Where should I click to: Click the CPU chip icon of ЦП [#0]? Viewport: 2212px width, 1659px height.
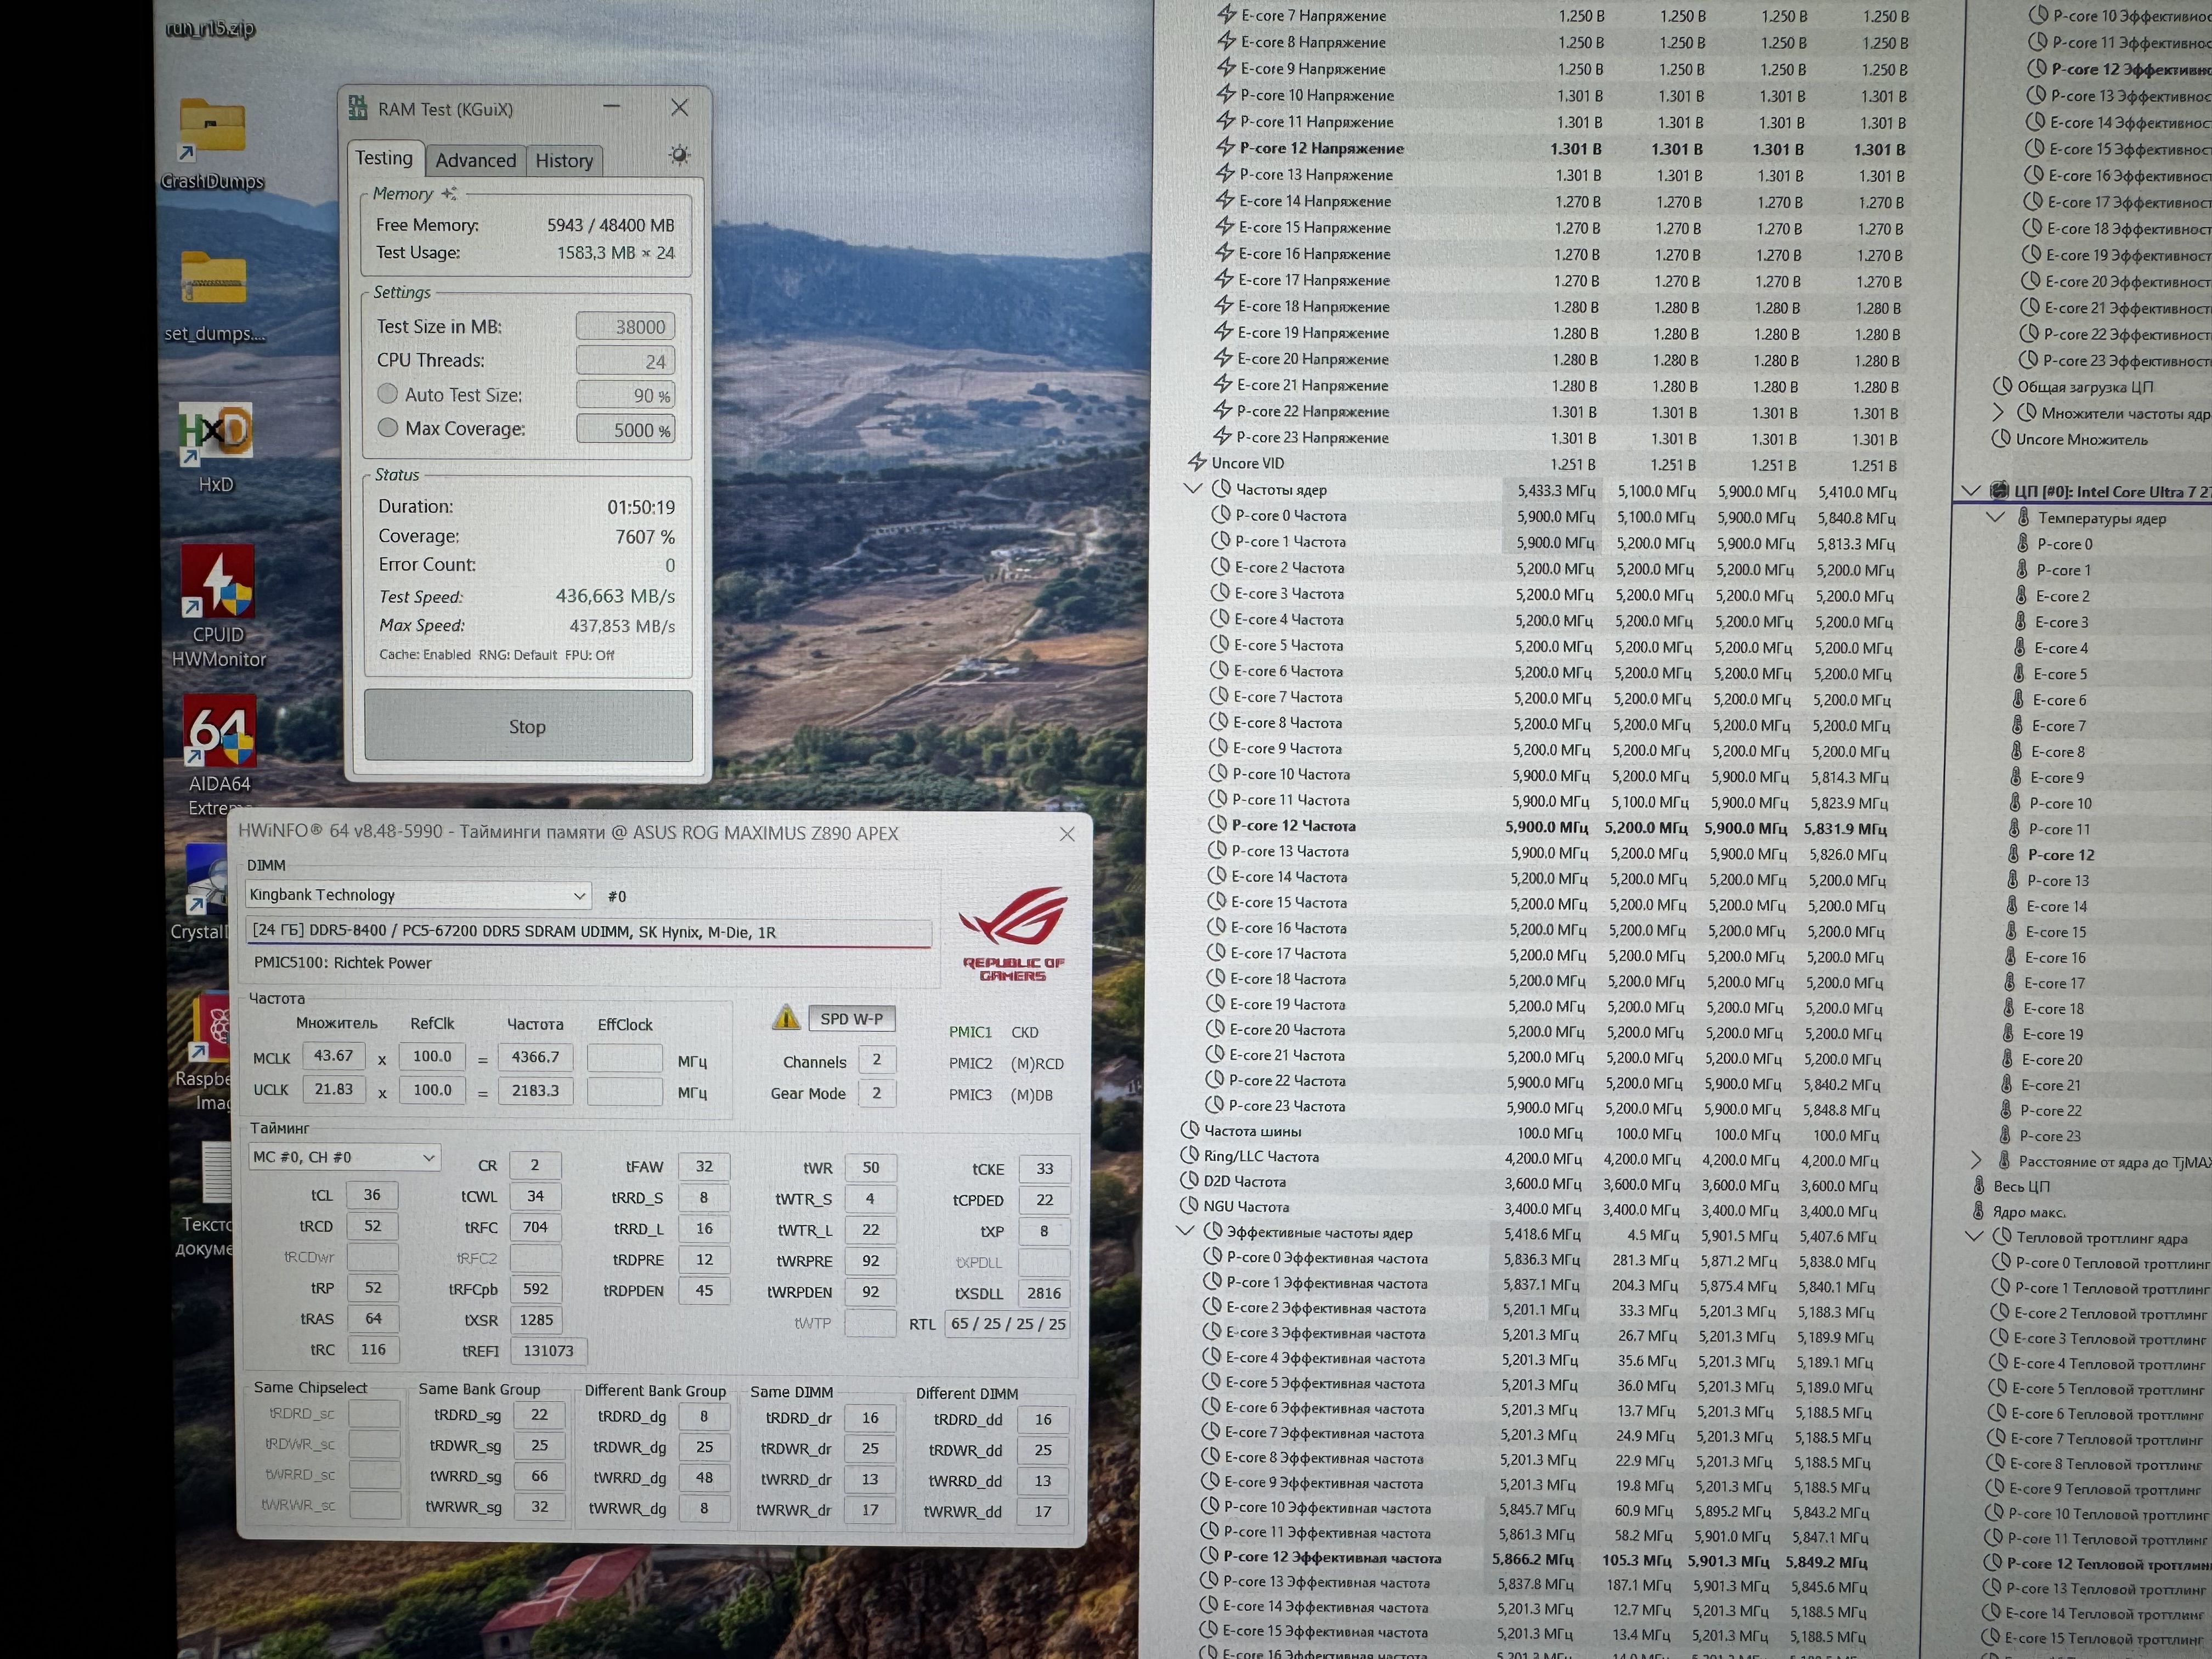point(1999,491)
